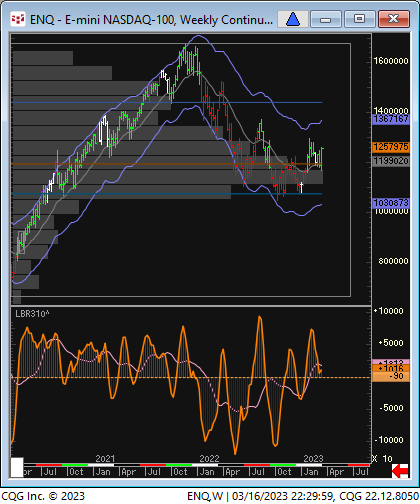Click the 2022 year label on time axis
Viewport: 420px width, 504px height.
point(209,459)
